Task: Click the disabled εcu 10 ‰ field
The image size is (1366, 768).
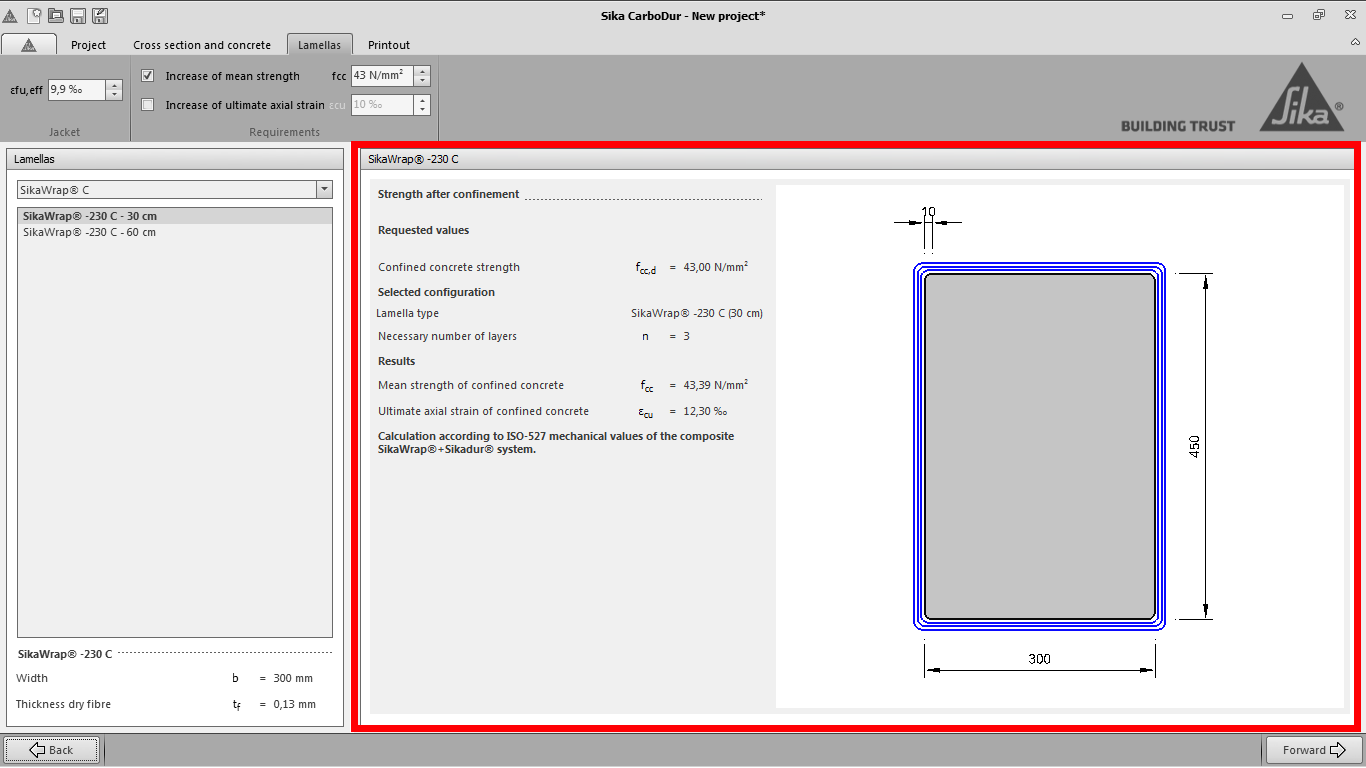Action: coord(382,104)
